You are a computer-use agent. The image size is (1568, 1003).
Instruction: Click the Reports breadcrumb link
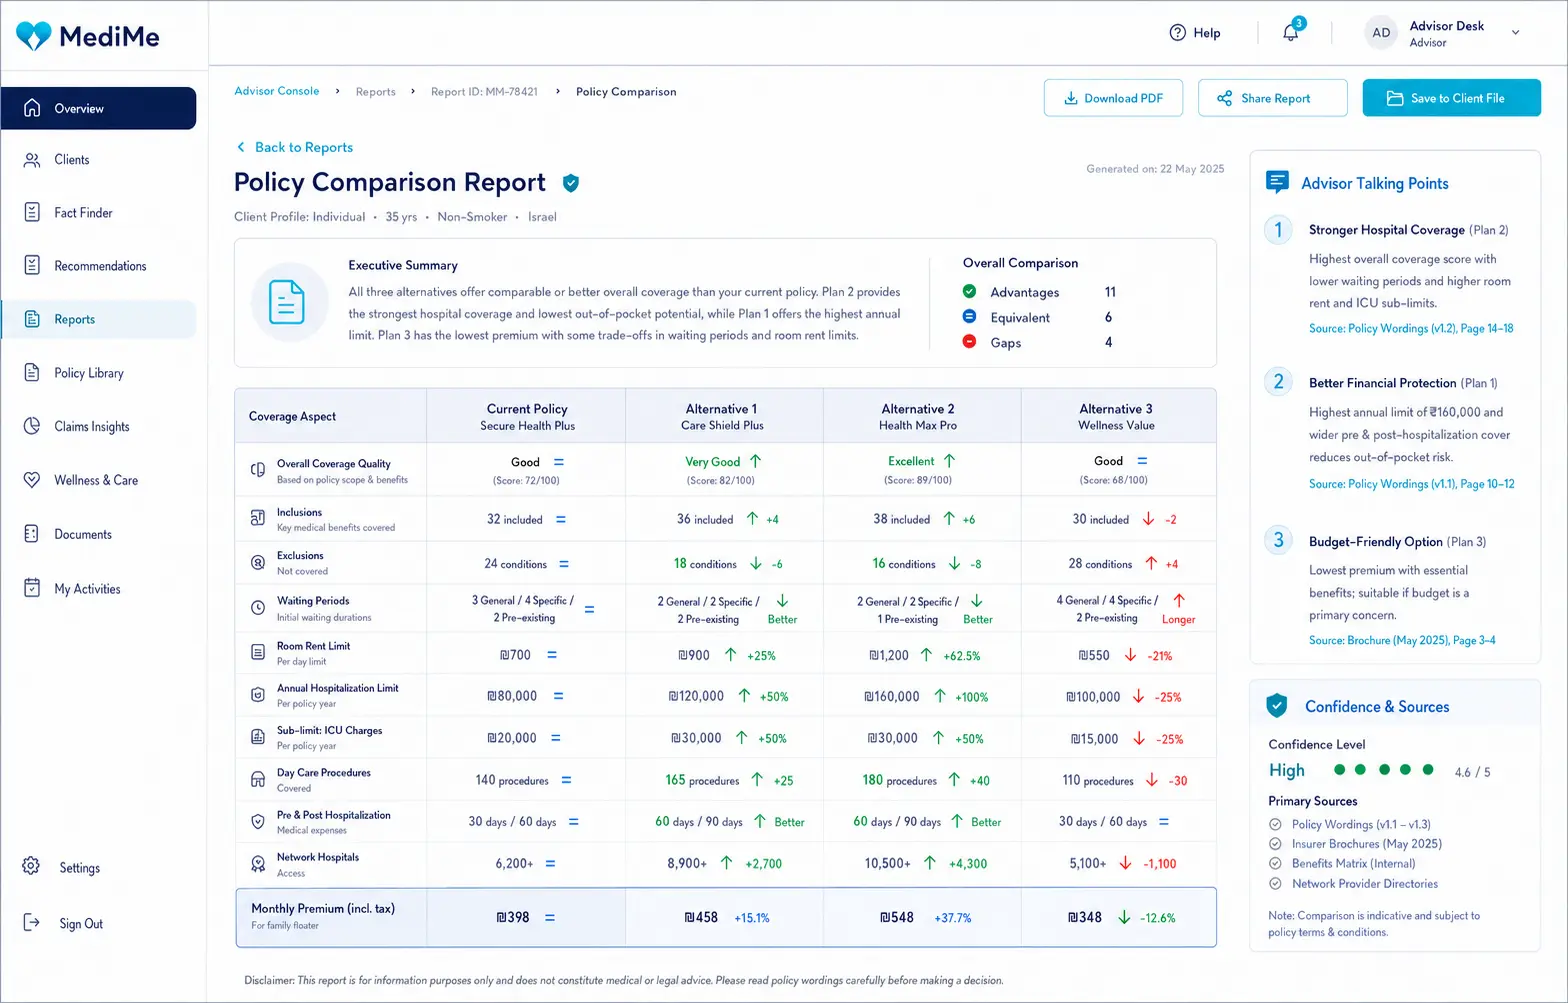pyautogui.click(x=375, y=92)
